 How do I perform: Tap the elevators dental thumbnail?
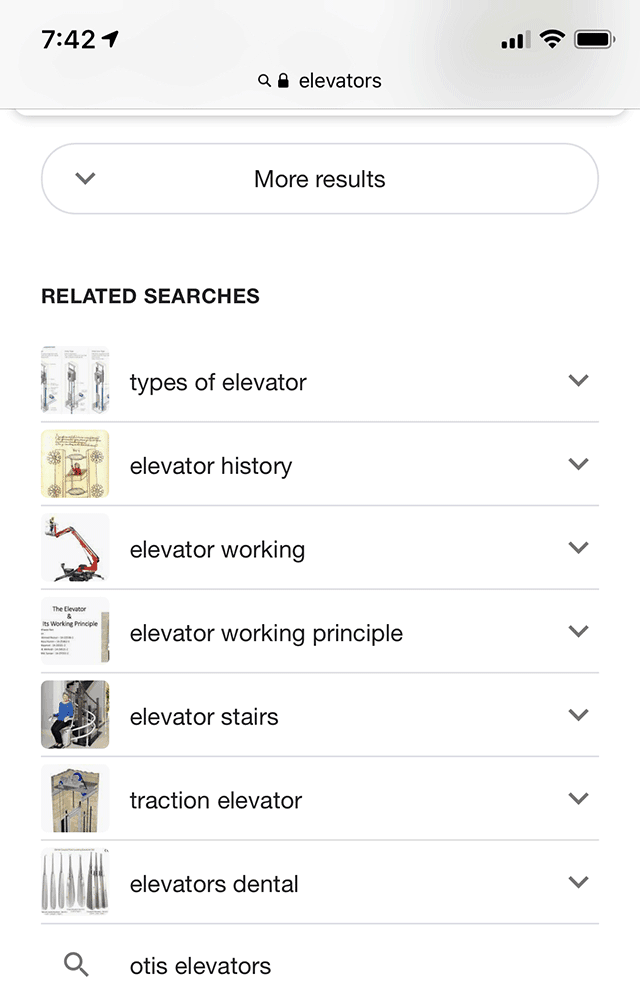[x=75, y=882]
